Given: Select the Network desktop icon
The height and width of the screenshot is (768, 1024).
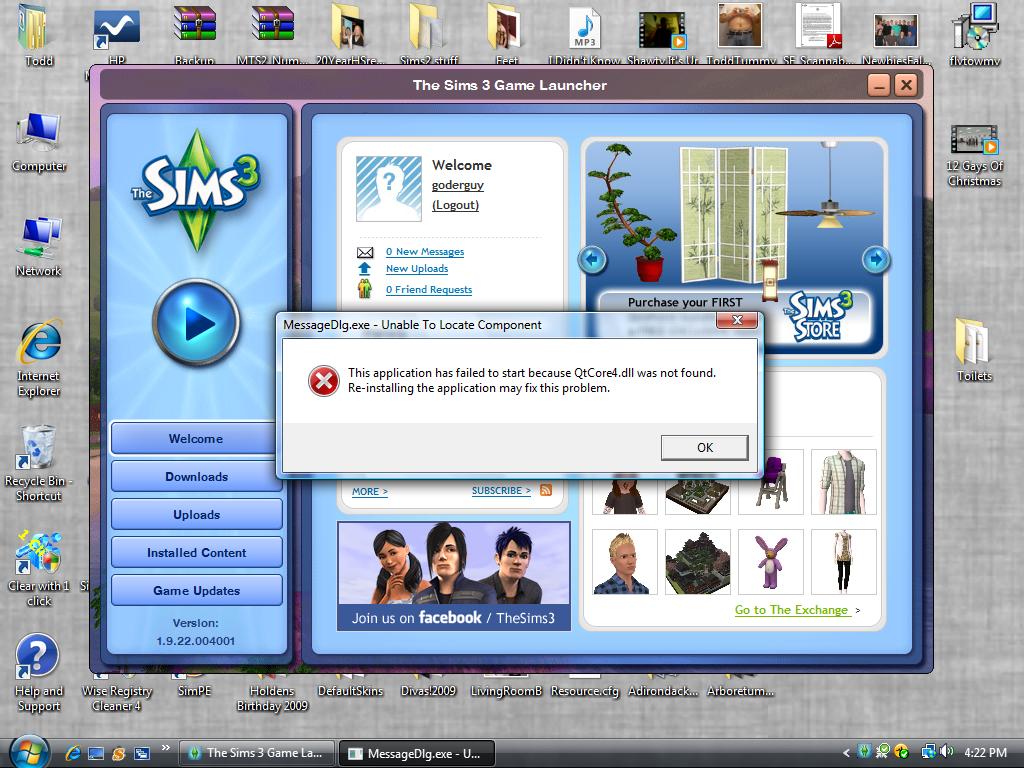Looking at the screenshot, I should [39, 248].
